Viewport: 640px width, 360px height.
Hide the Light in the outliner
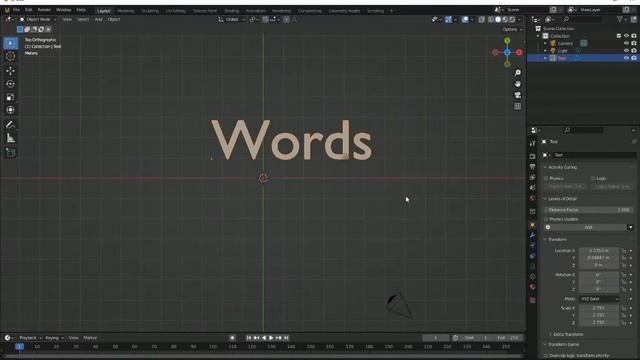click(x=626, y=51)
